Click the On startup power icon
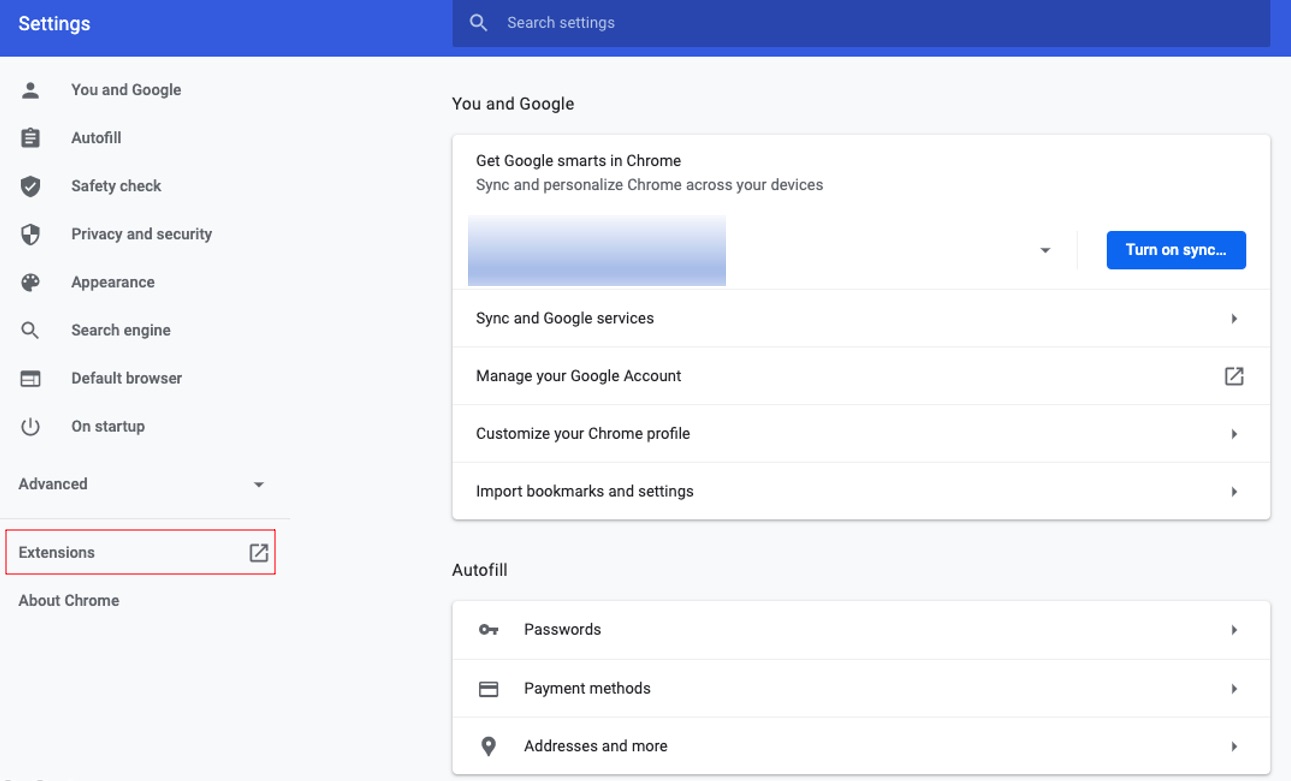1291x781 pixels. coord(31,426)
